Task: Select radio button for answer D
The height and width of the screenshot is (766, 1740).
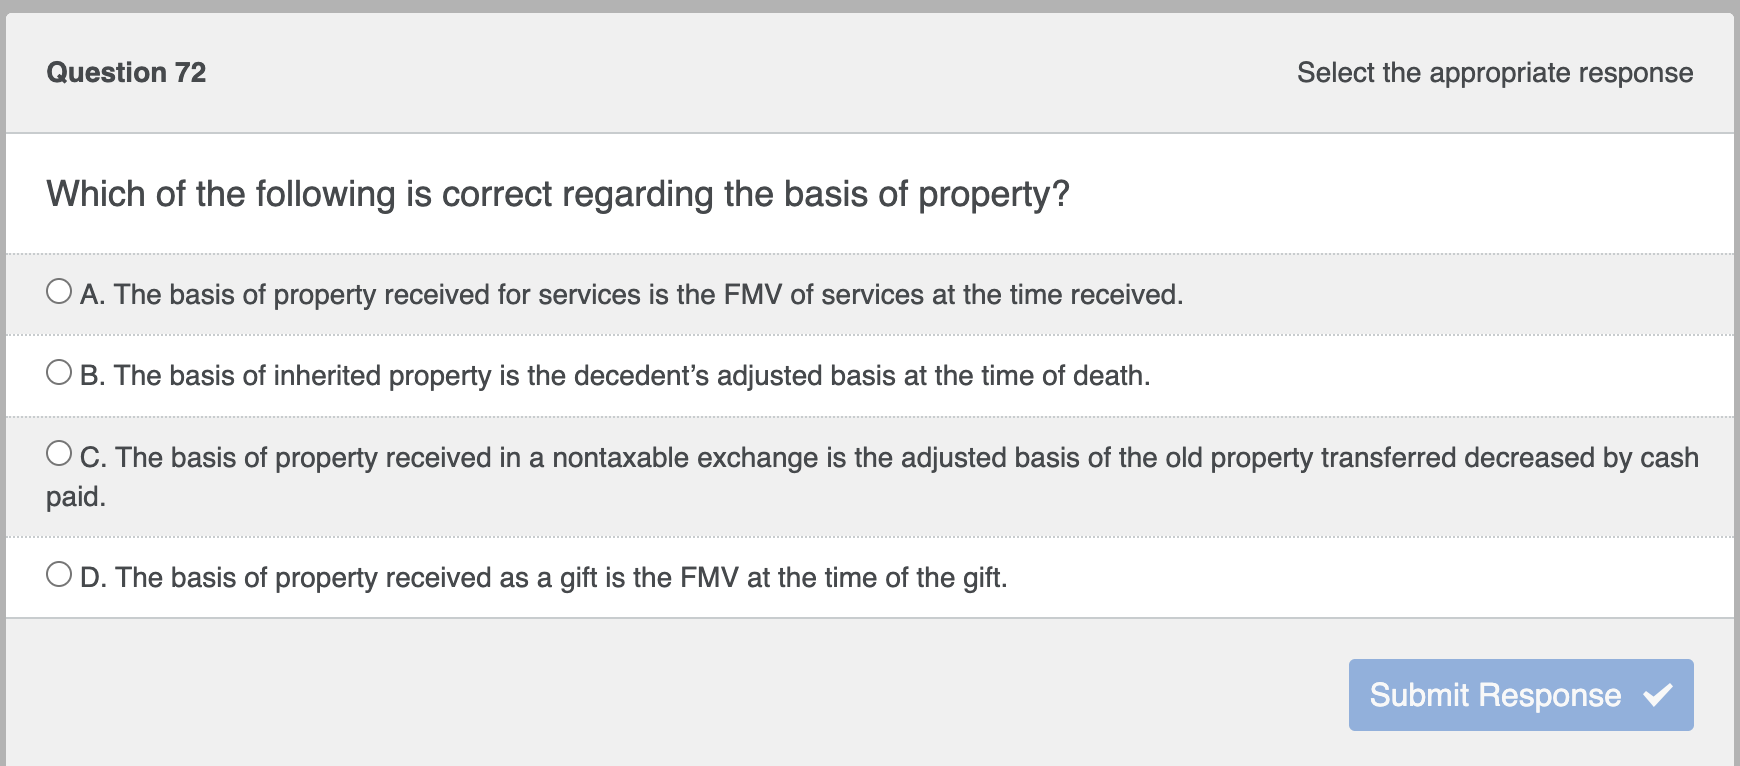Action: (59, 574)
